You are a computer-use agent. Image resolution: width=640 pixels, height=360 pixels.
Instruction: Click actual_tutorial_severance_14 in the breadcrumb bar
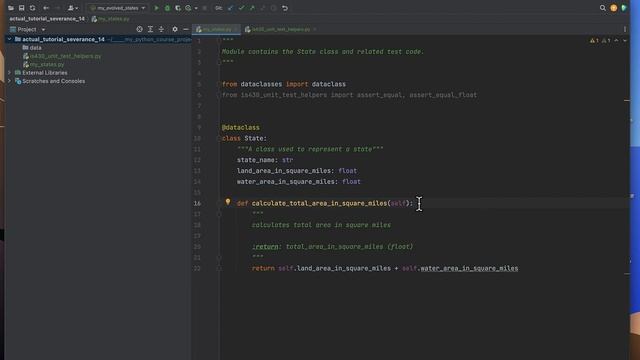coord(47,19)
